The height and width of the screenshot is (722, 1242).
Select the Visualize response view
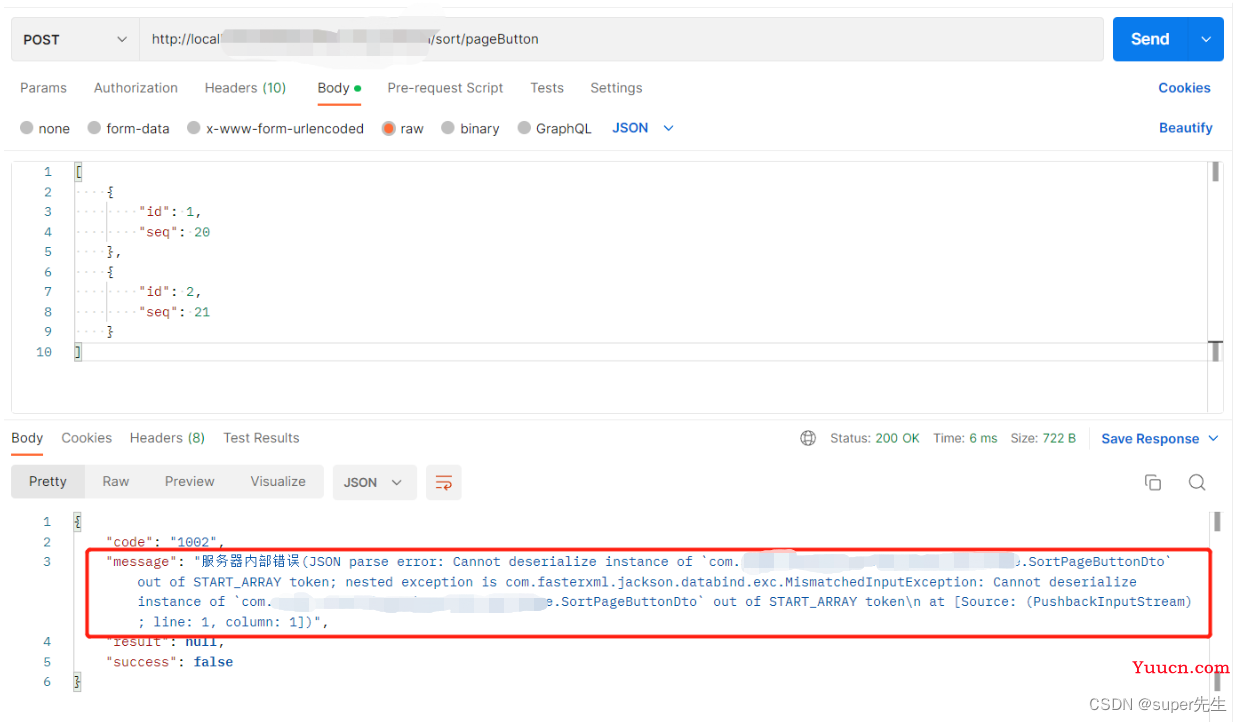click(x=278, y=482)
